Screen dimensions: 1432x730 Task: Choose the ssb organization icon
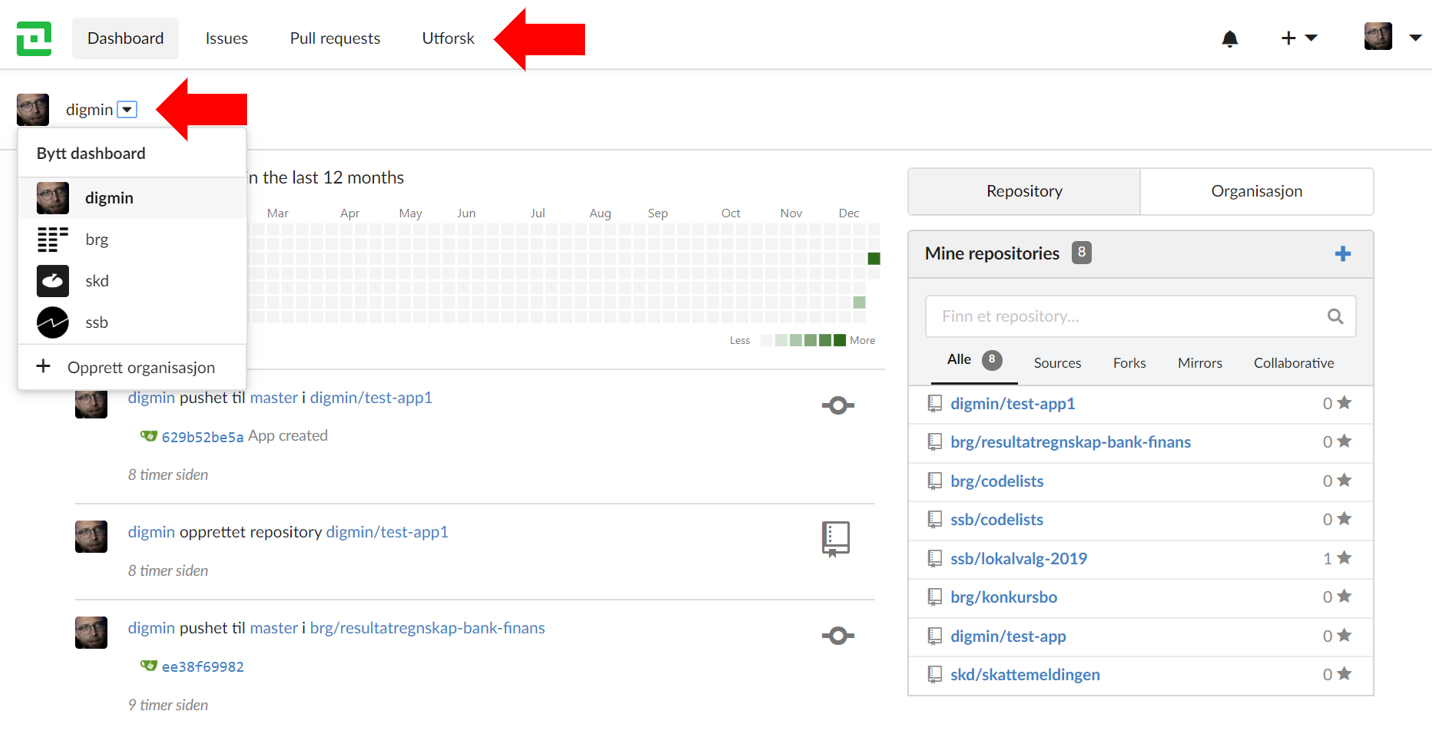pos(53,322)
